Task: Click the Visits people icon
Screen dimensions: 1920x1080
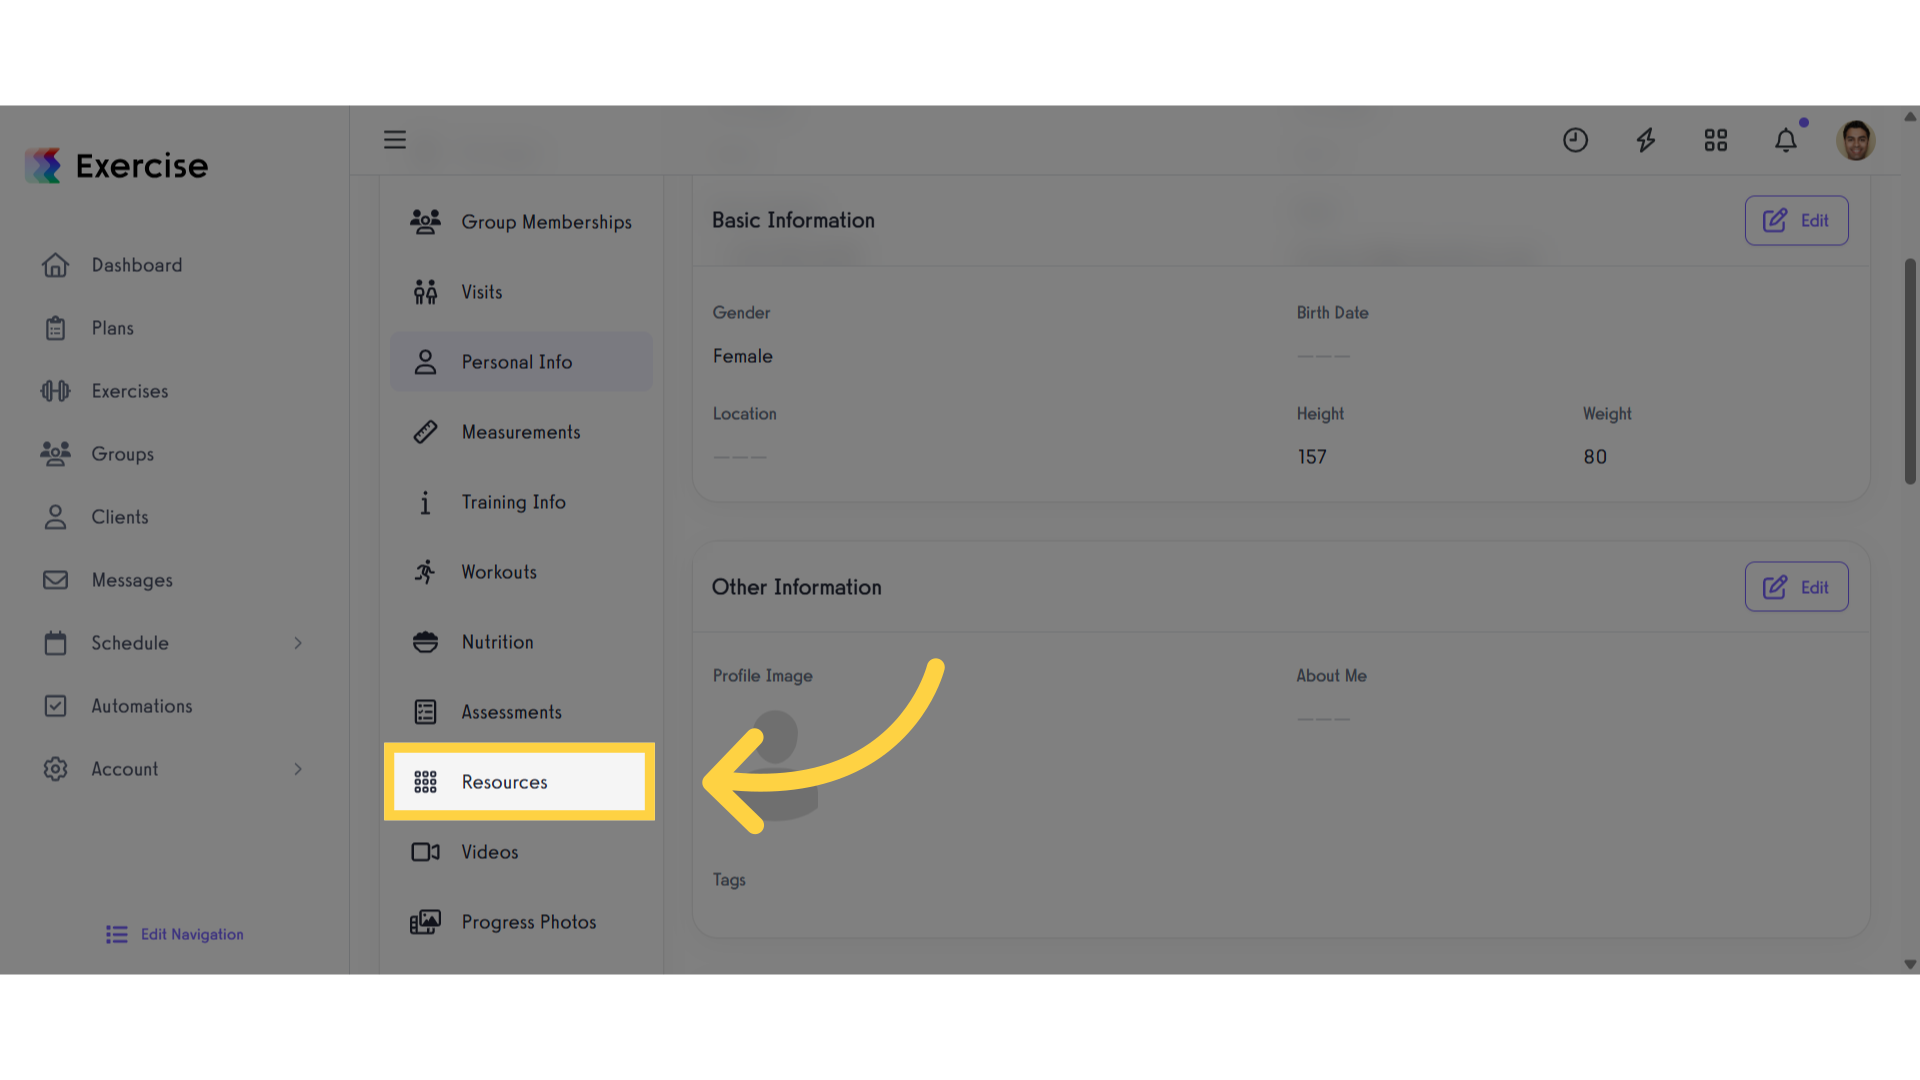Action: pyautogui.click(x=426, y=292)
